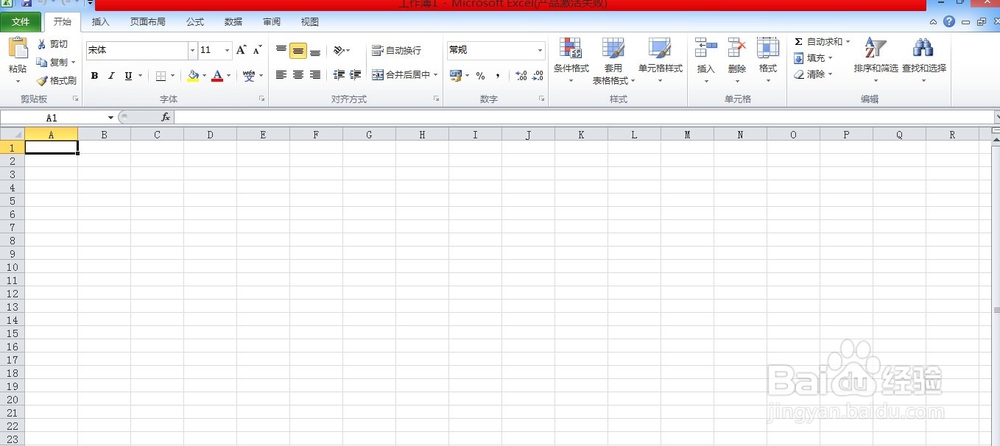The height and width of the screenshot is (446, 1000).
Task: Align text right
Action: click(x=315, y=75)
